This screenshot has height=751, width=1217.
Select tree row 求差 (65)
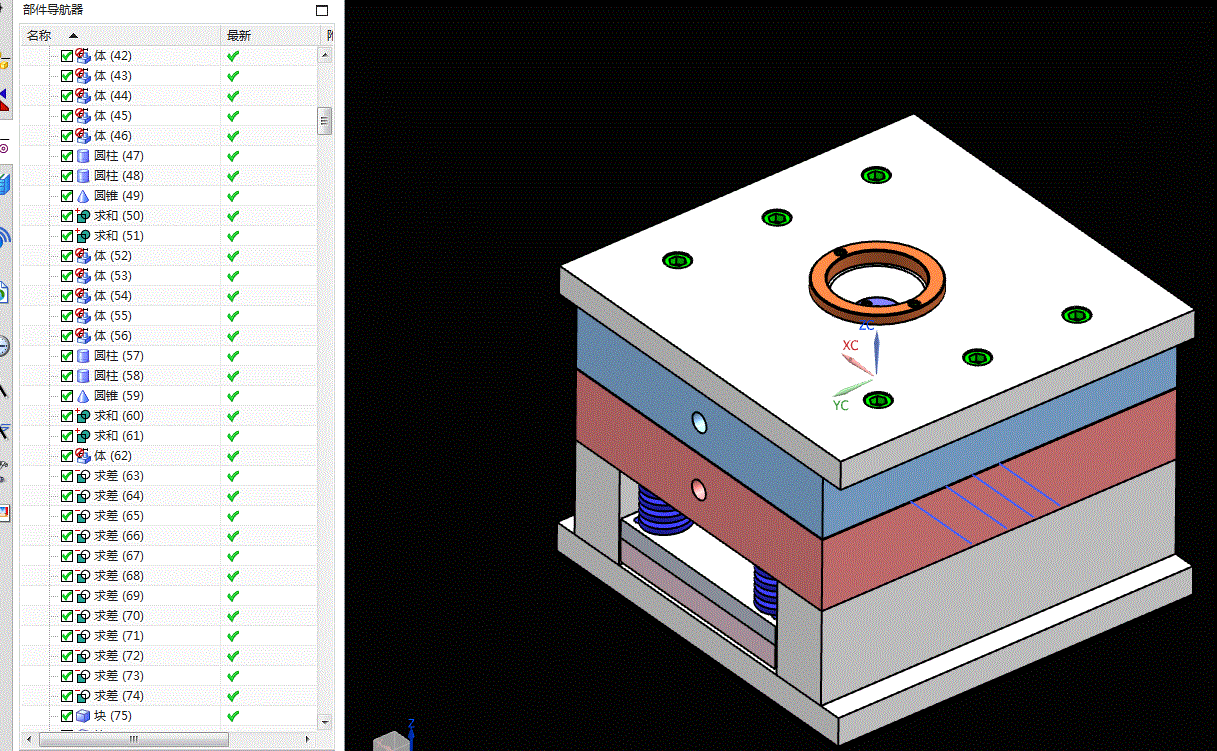169,516
